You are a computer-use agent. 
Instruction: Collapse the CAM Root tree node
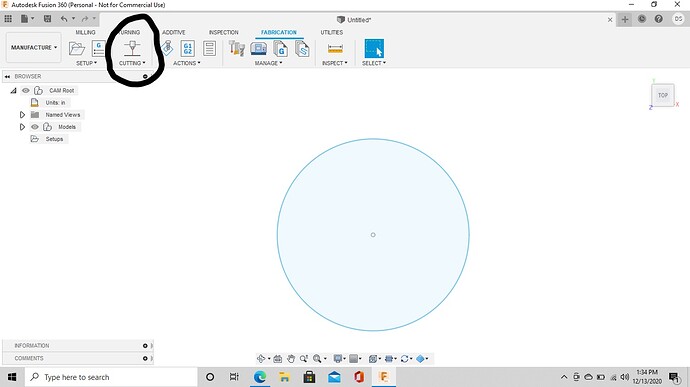click(x=14, y=90)
